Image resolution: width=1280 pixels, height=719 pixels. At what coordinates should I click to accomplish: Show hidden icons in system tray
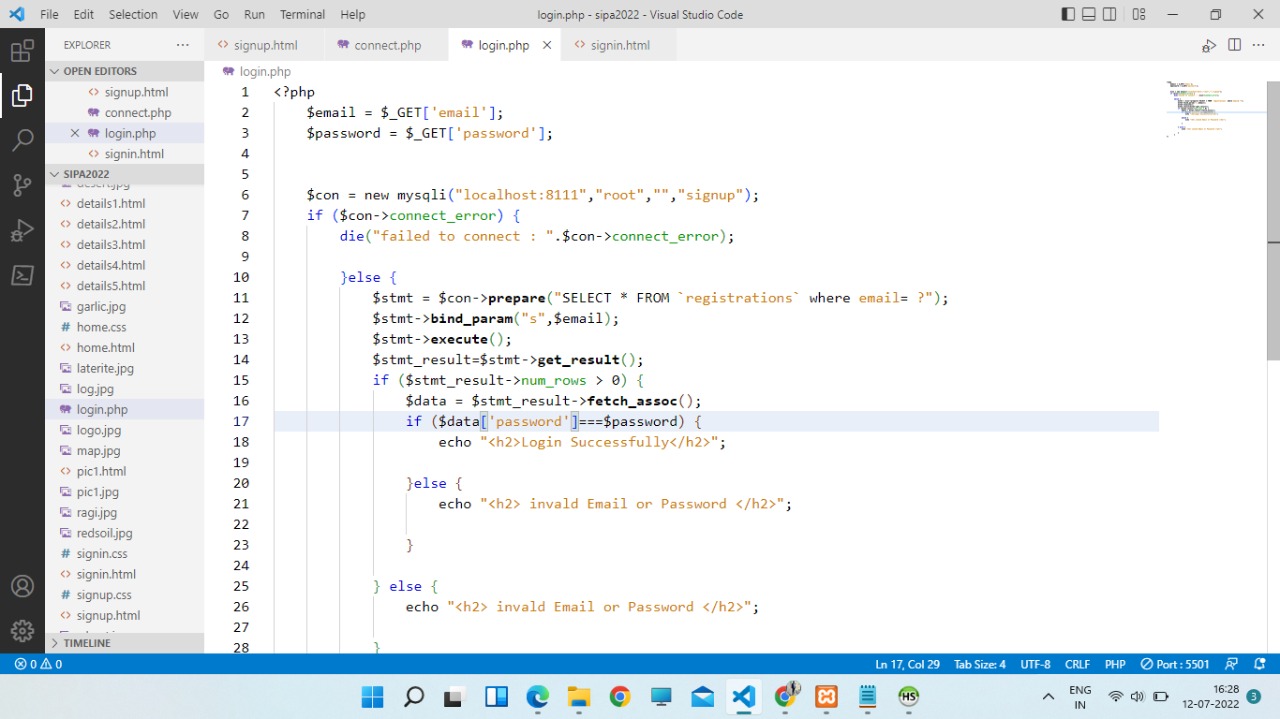click(1048, 697)
